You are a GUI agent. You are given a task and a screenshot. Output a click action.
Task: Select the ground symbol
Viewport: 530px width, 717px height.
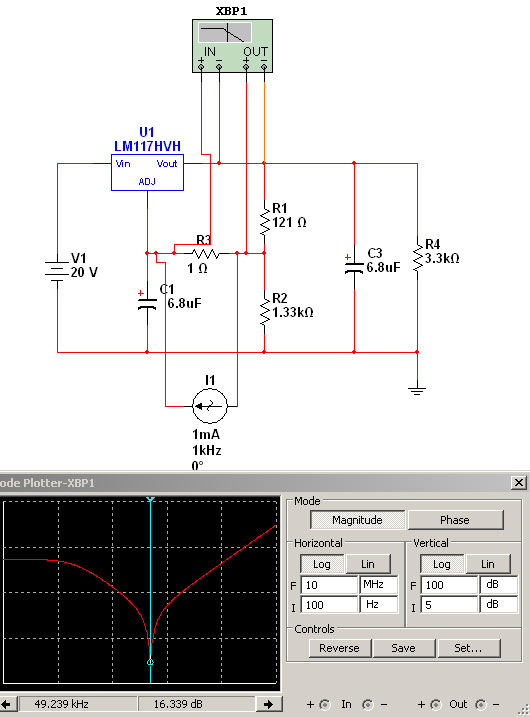point(417,390)
